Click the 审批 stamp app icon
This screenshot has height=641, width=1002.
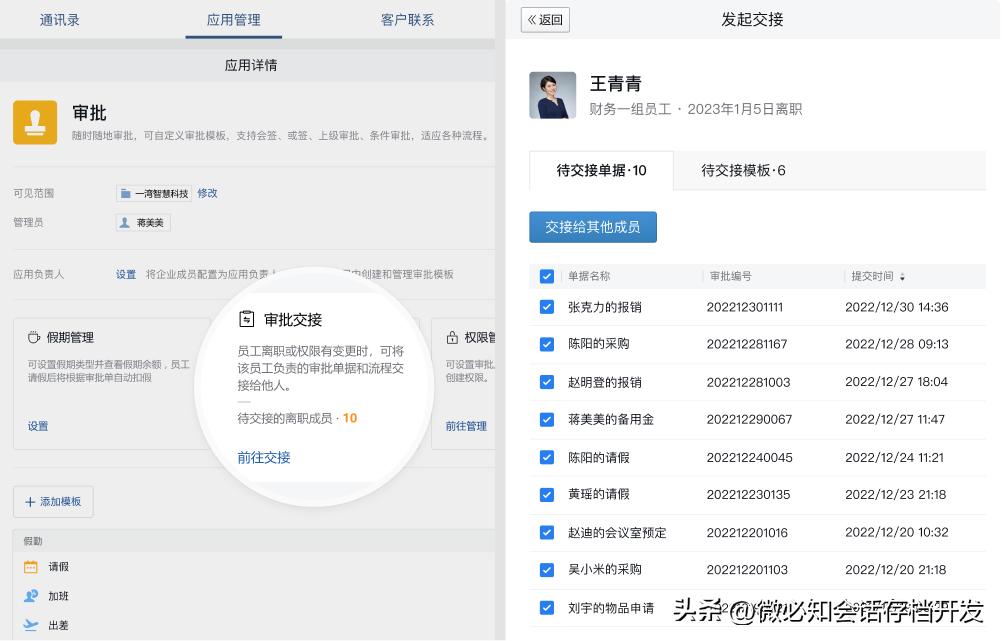[x=35, y=122]
